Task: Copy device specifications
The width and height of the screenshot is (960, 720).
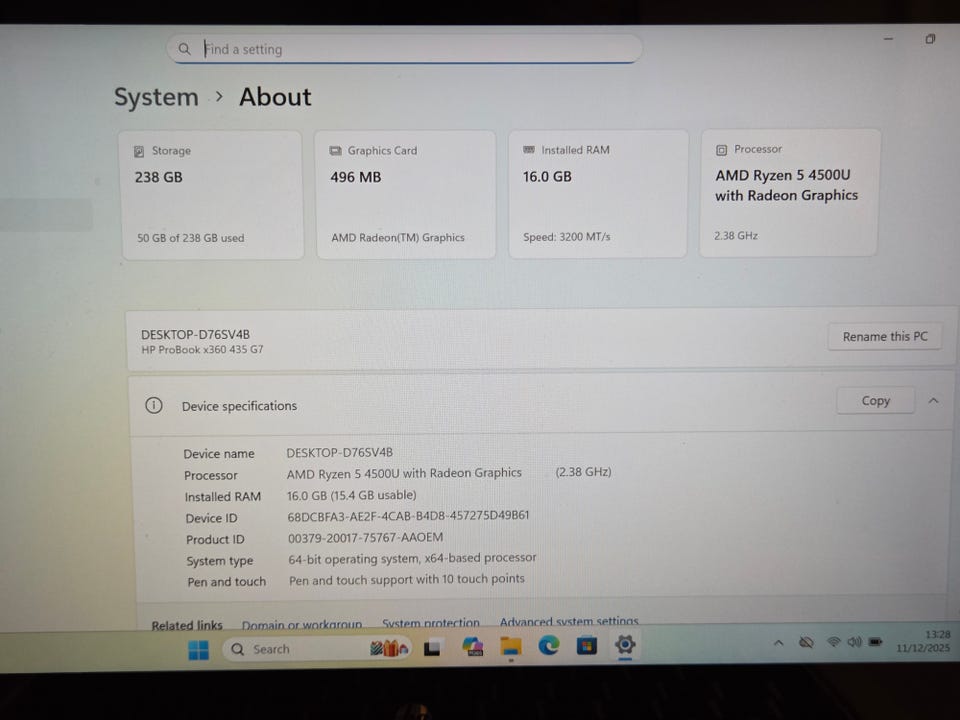Action: [876, 401]
